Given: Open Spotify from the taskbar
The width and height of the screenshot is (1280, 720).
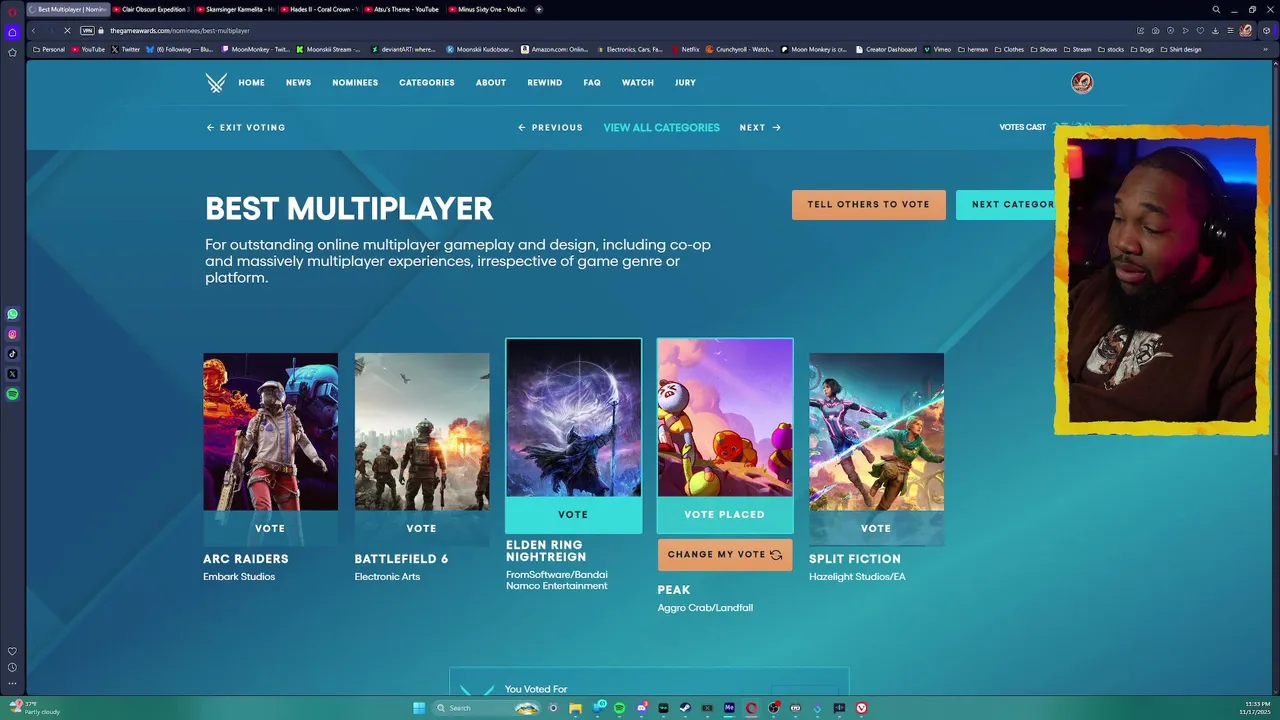Looking at the screenshot, I should coord(619,708).
